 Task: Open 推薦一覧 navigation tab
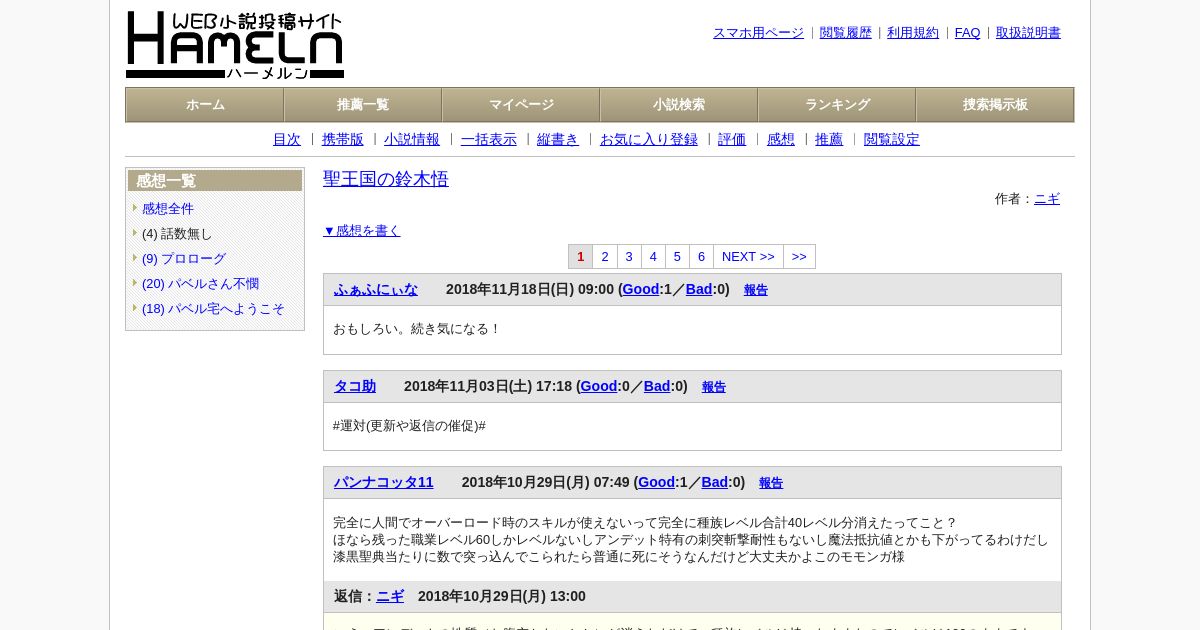click(363, 105)
